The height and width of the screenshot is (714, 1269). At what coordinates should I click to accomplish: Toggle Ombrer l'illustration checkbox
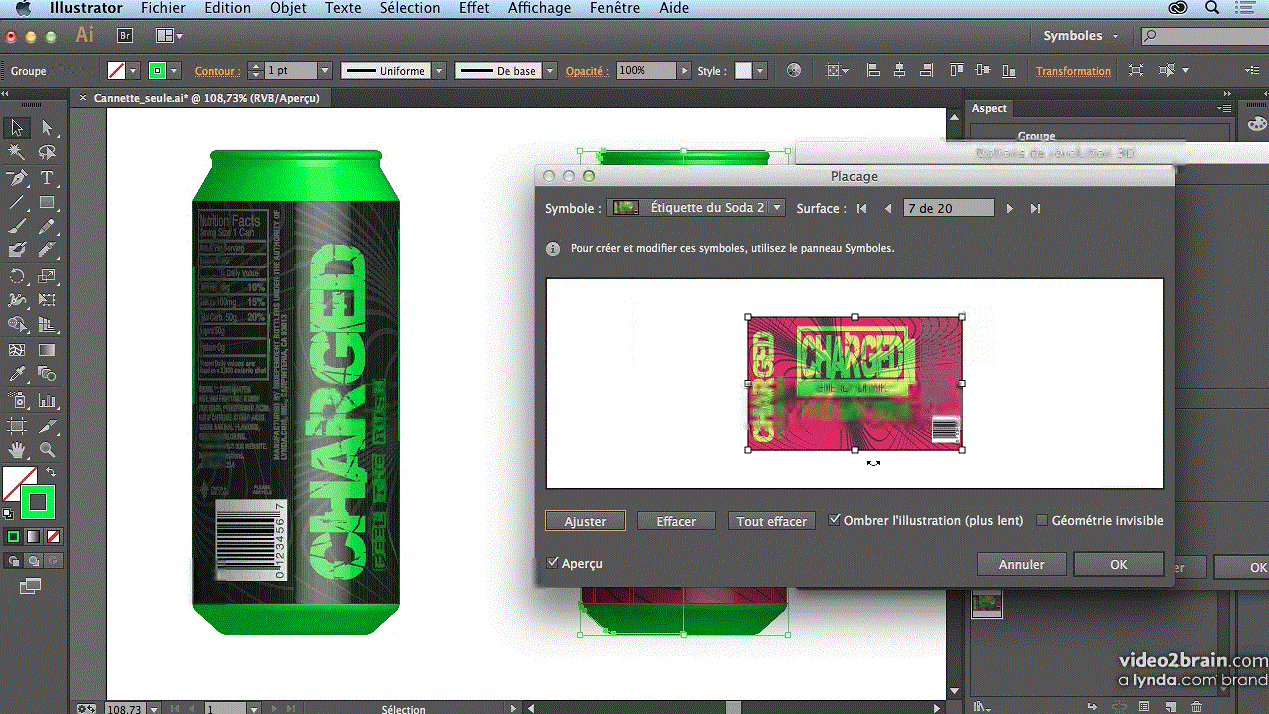[835, 520]
